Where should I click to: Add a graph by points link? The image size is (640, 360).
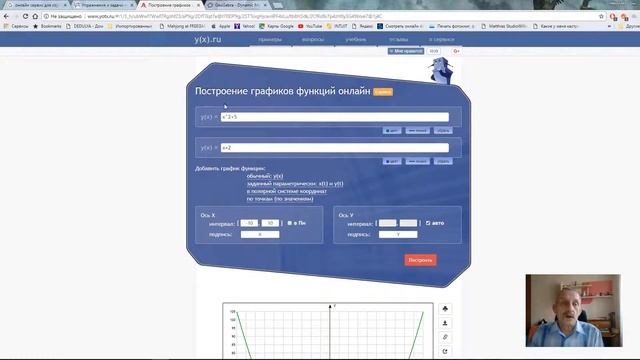280,199
